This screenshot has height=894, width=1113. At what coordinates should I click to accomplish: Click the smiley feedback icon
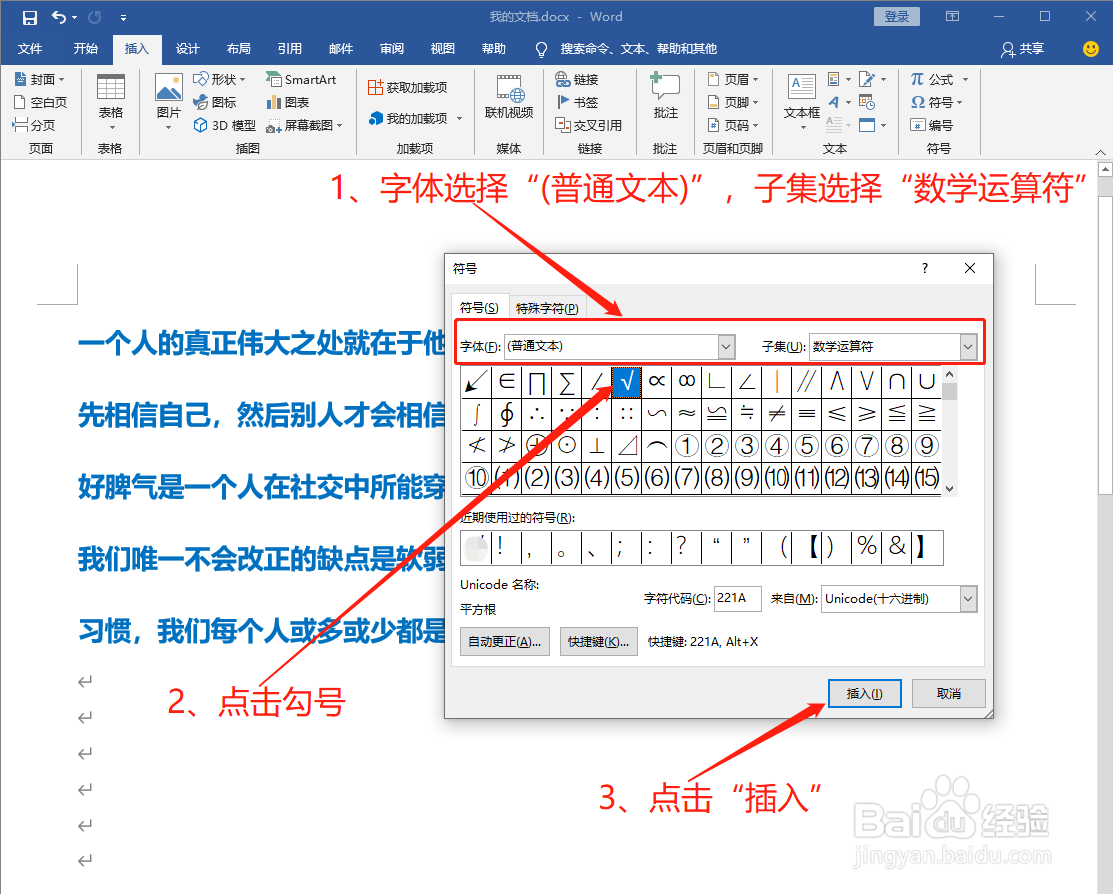[x=1091, y=48]
